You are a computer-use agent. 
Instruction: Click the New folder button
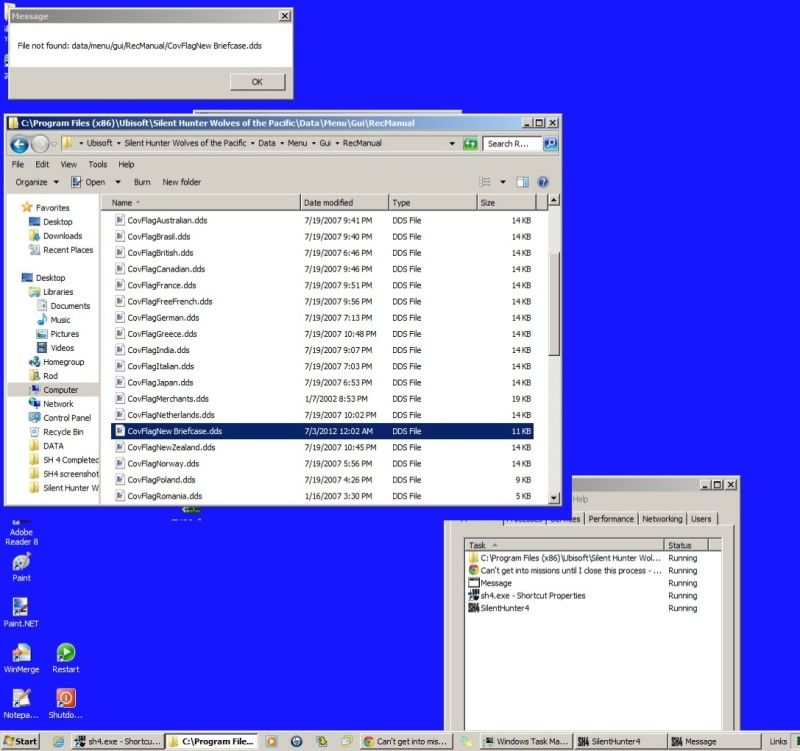coord(181,182)
